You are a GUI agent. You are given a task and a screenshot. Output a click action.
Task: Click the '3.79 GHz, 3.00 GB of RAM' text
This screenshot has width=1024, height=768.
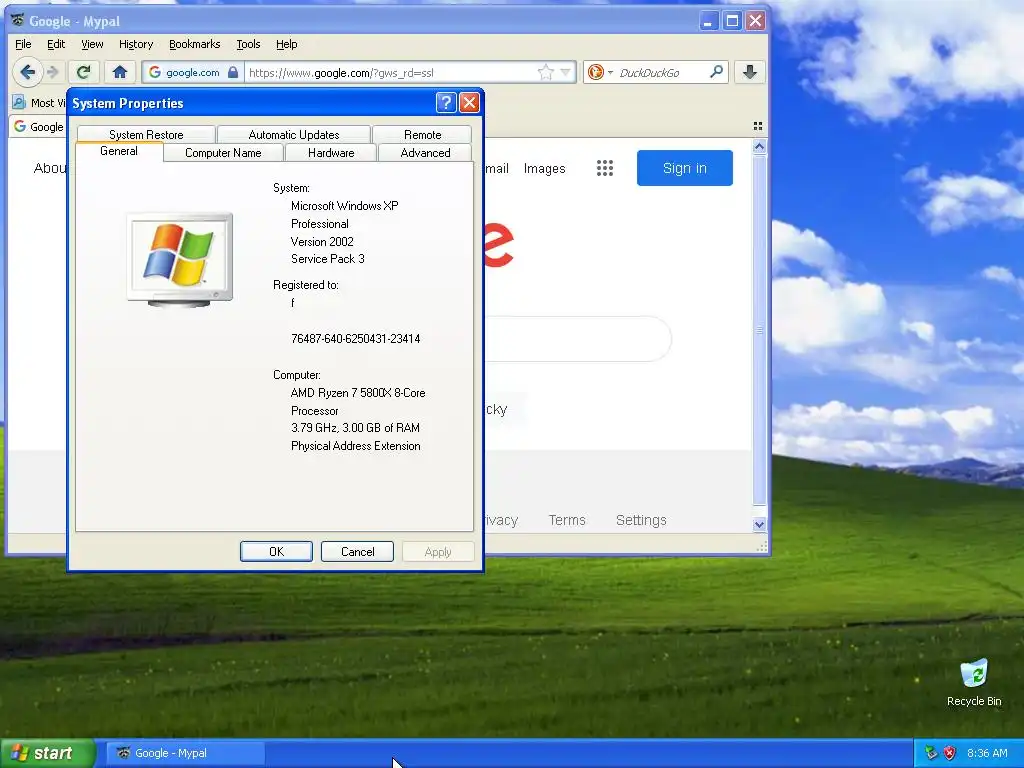(355, 428)
